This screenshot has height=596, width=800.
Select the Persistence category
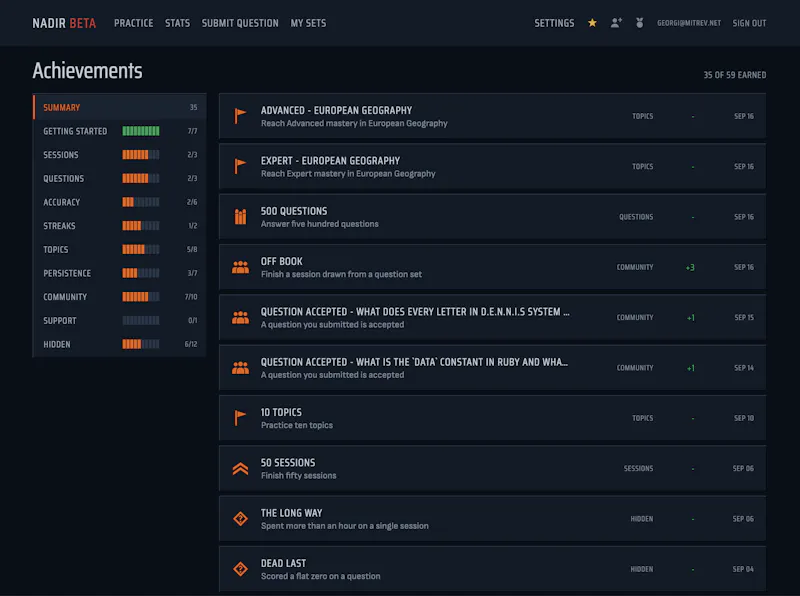coord(119,273)
